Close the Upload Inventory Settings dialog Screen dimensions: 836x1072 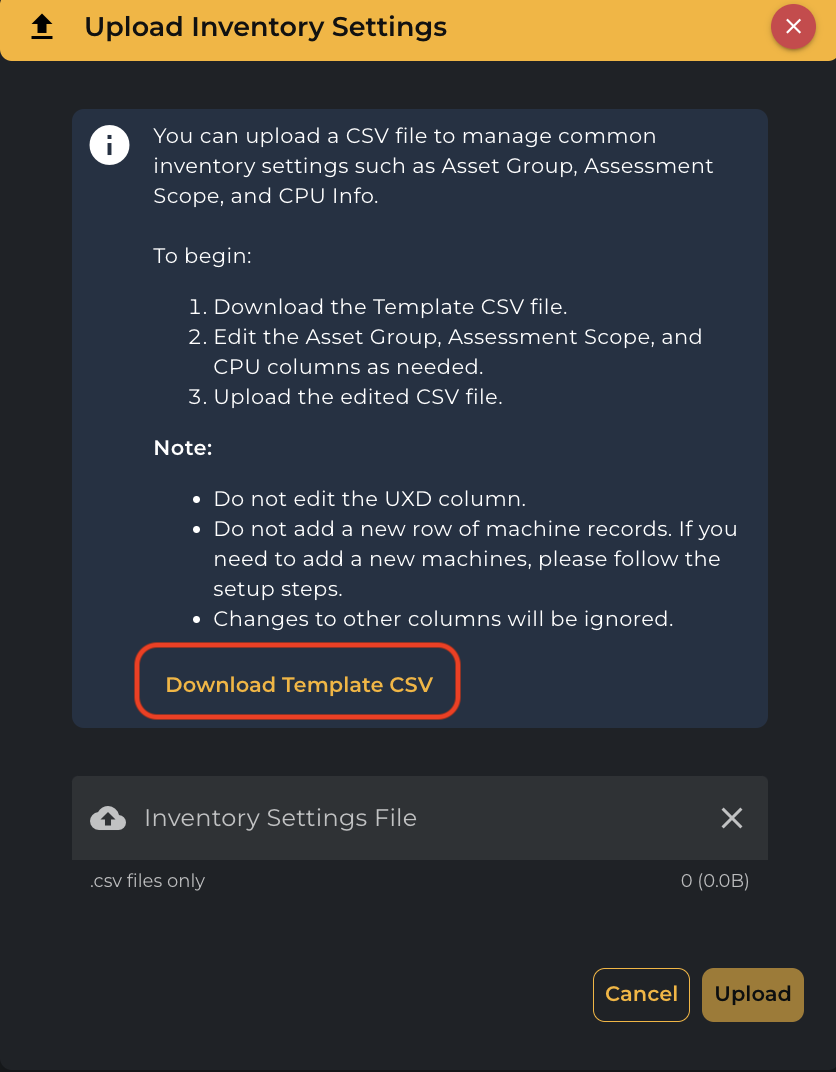(793, 27)
